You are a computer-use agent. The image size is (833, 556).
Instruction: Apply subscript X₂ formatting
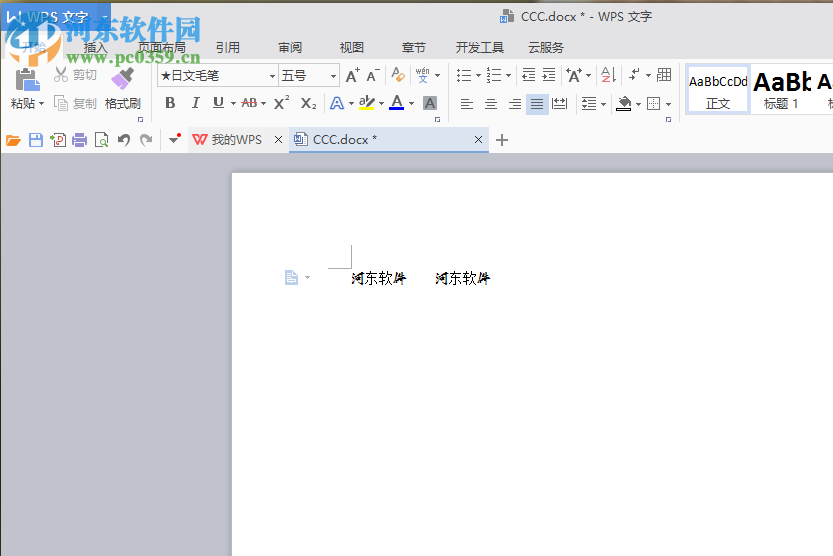[308, 103]
